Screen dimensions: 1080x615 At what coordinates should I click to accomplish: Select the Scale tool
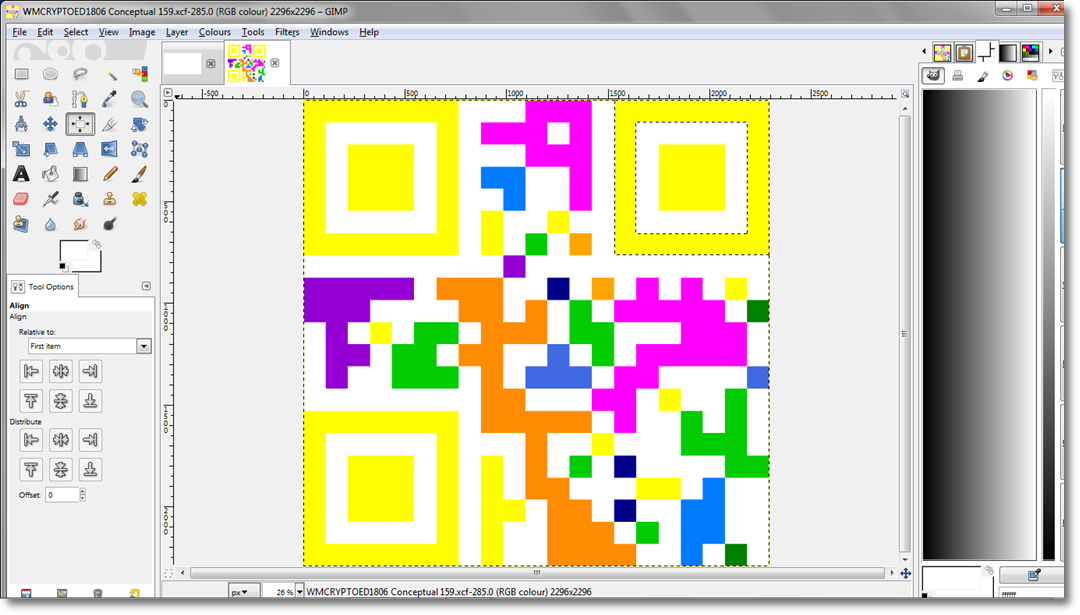pos(21,149)
